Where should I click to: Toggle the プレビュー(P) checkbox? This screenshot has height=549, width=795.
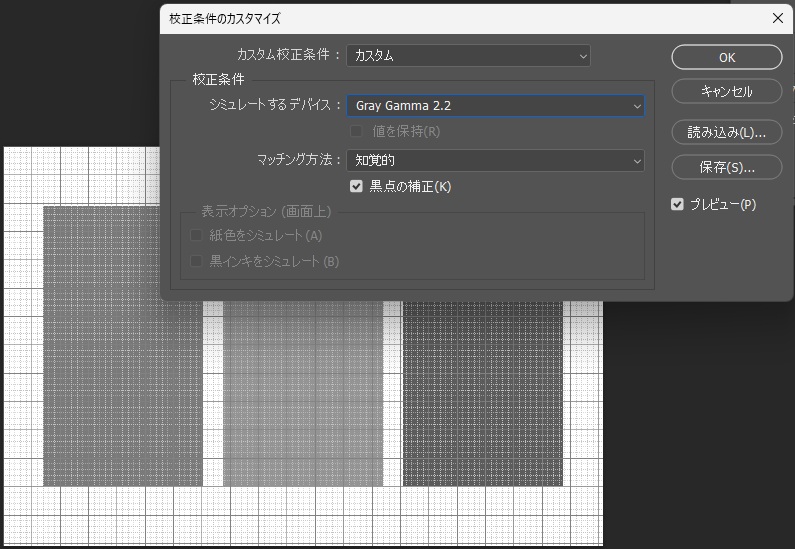click(x=677, y=204)
